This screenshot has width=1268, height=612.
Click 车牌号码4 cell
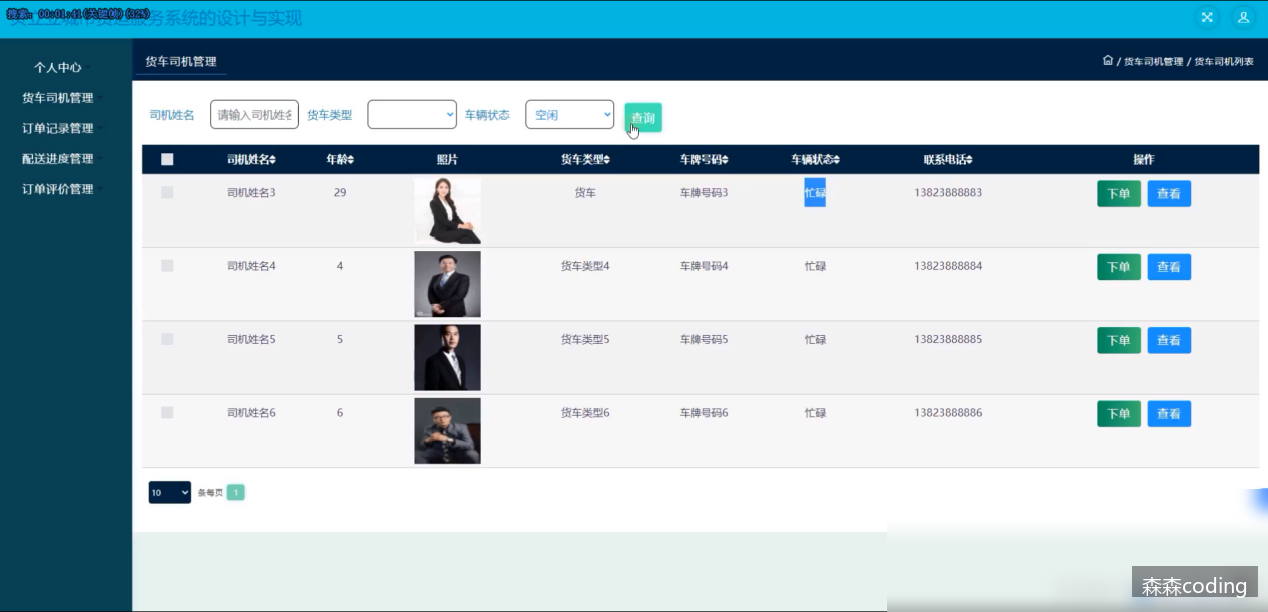[704, 266]
